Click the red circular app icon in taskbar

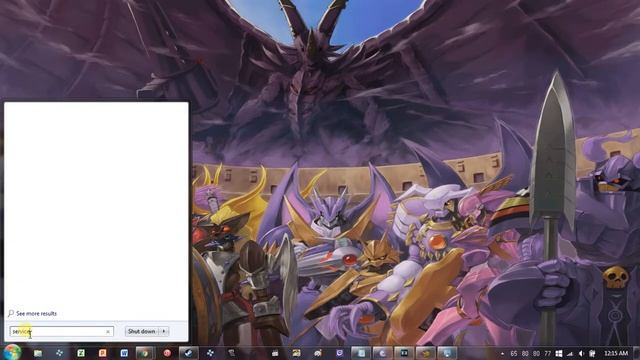pyautogui.click(x=167, y=353)
